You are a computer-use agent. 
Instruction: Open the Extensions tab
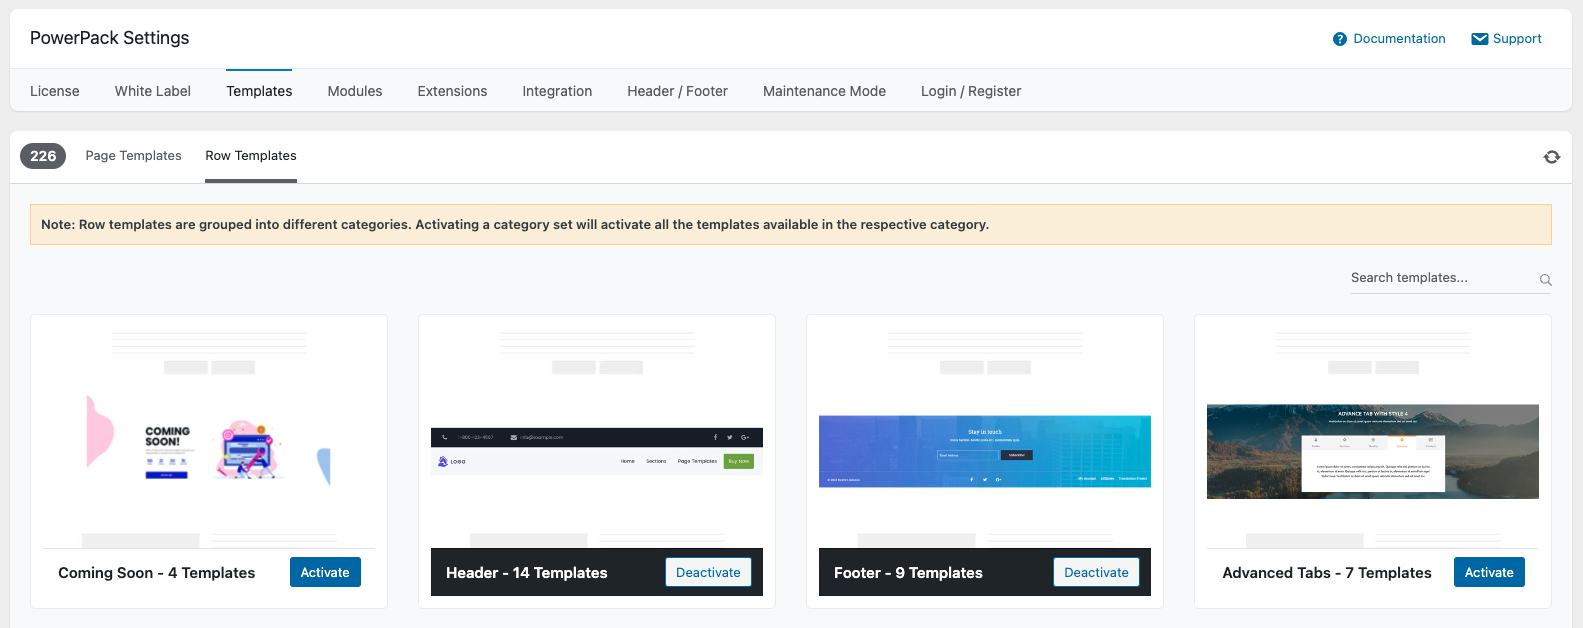[452, 91]
